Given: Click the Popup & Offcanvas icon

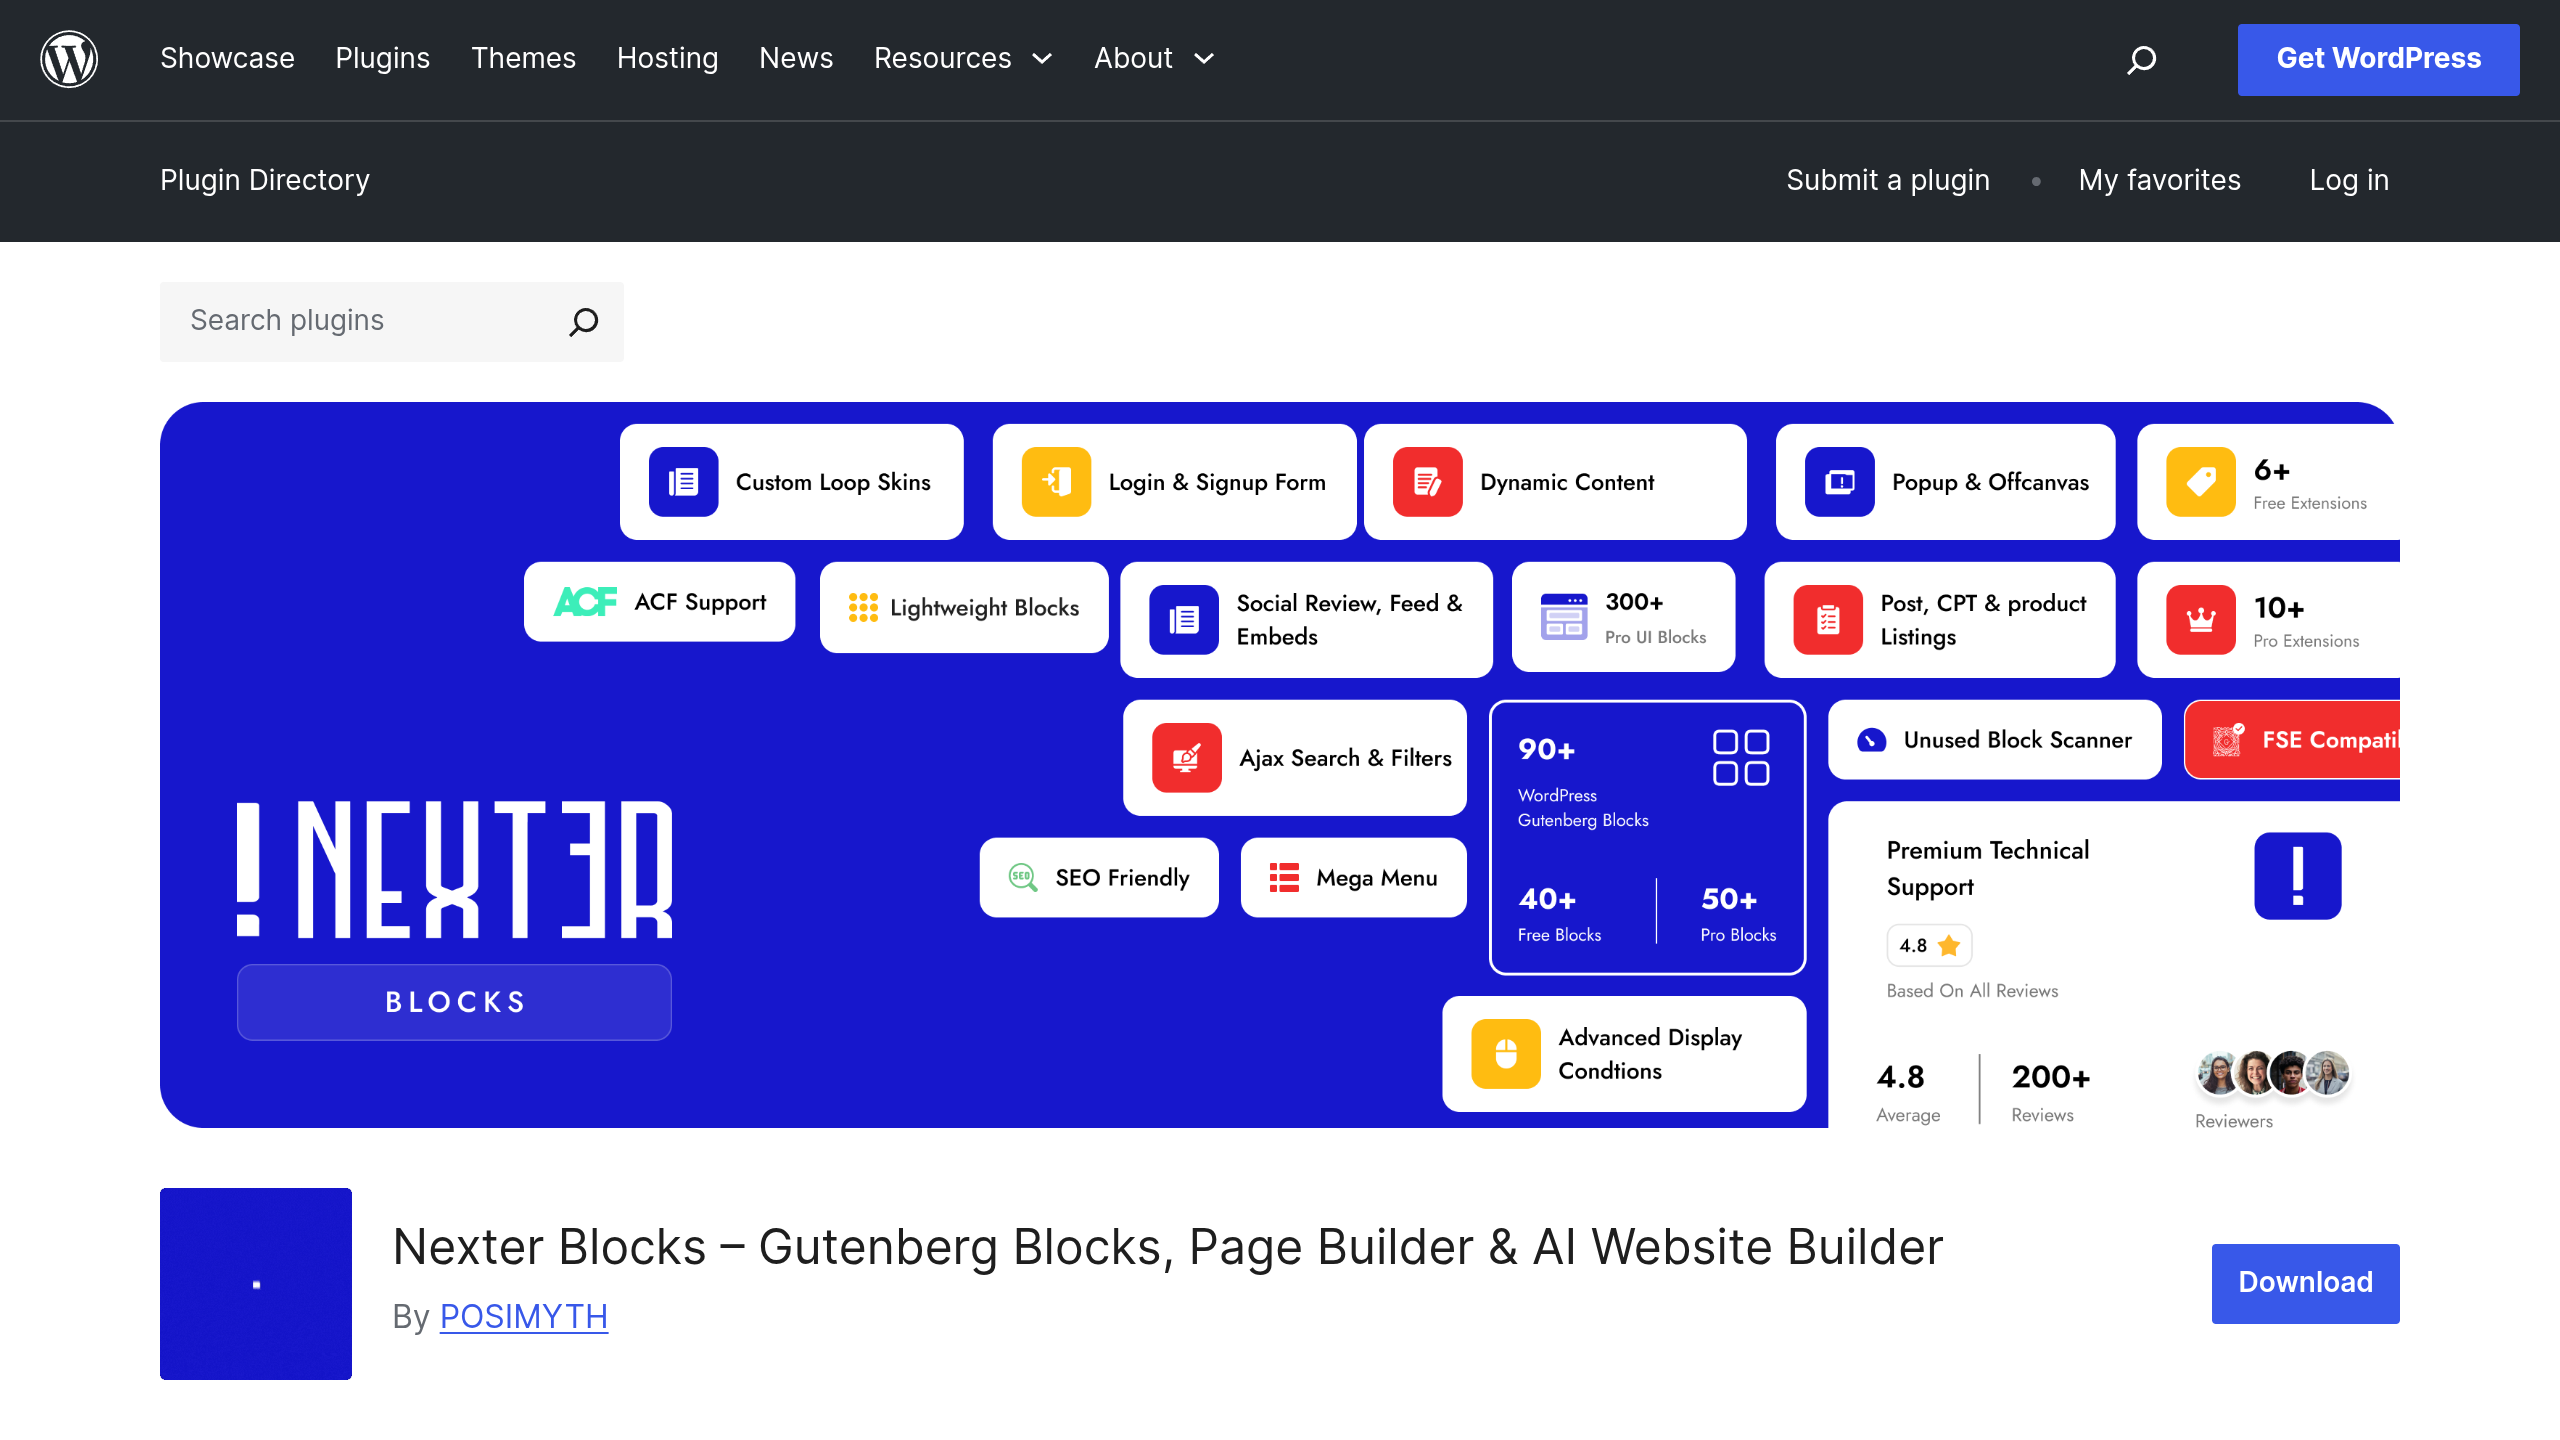Looking at the screenshot, I should [x=1840, y=482].
